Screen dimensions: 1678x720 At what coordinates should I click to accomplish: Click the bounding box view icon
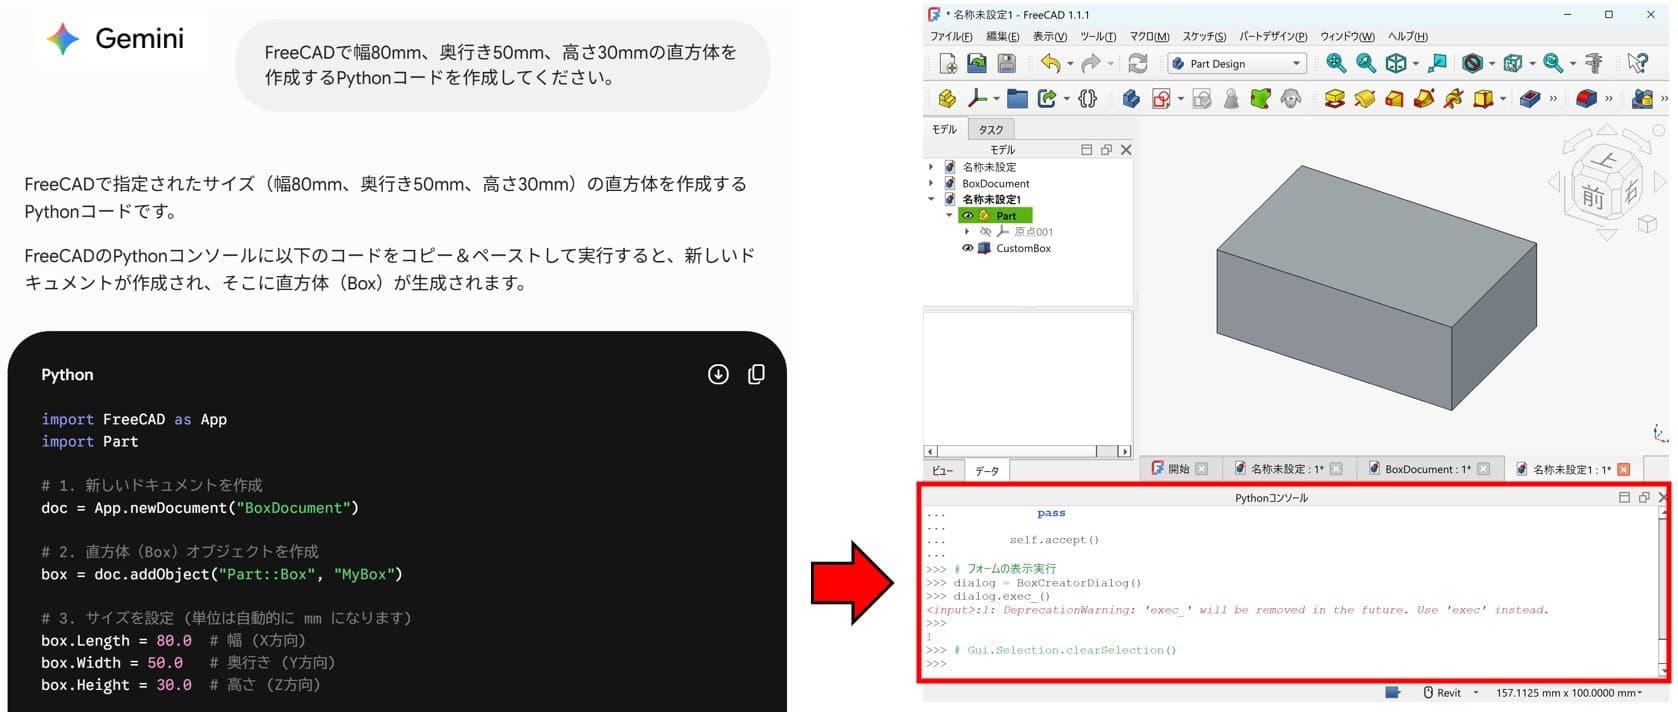(x=1513, y=64)
